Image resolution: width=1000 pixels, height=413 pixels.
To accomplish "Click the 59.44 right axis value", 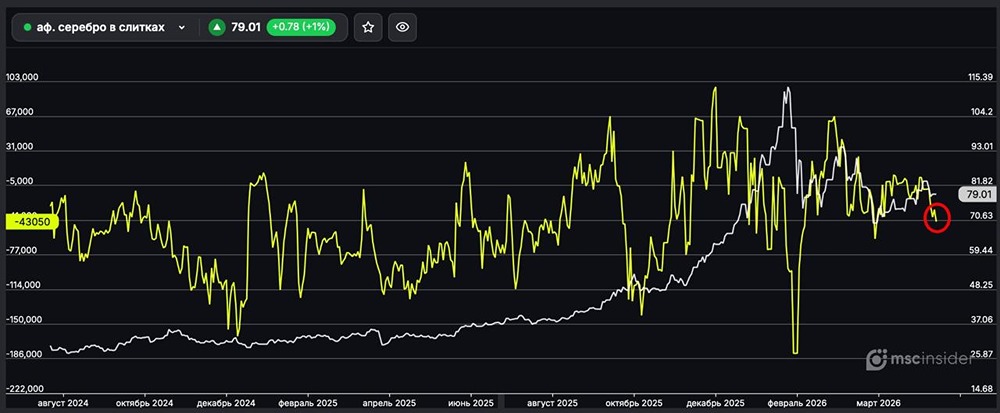I will pyautogui.click(x=982, y=250).
